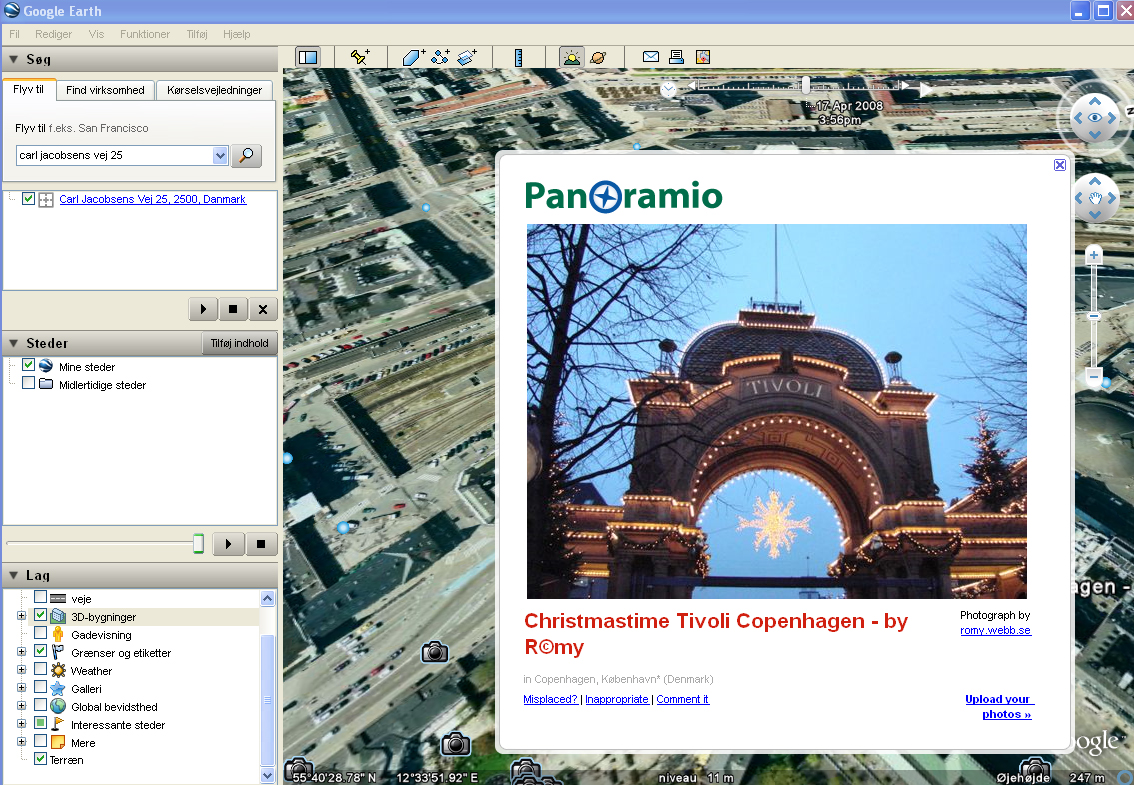Expand the Galleri layer tree node

pos(21,689)
